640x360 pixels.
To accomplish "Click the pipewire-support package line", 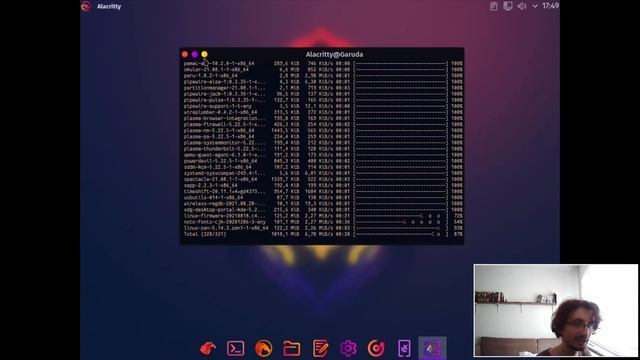I will tap(323, 106).
